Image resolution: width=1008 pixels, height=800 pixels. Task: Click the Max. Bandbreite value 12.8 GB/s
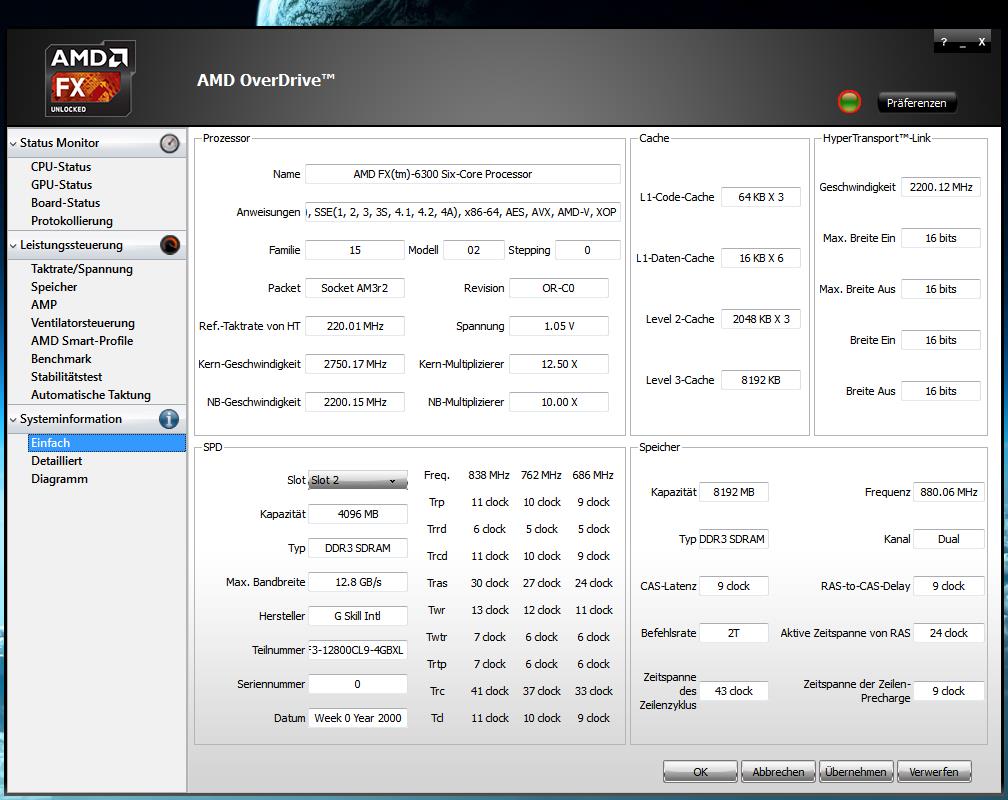click(358, 582)
